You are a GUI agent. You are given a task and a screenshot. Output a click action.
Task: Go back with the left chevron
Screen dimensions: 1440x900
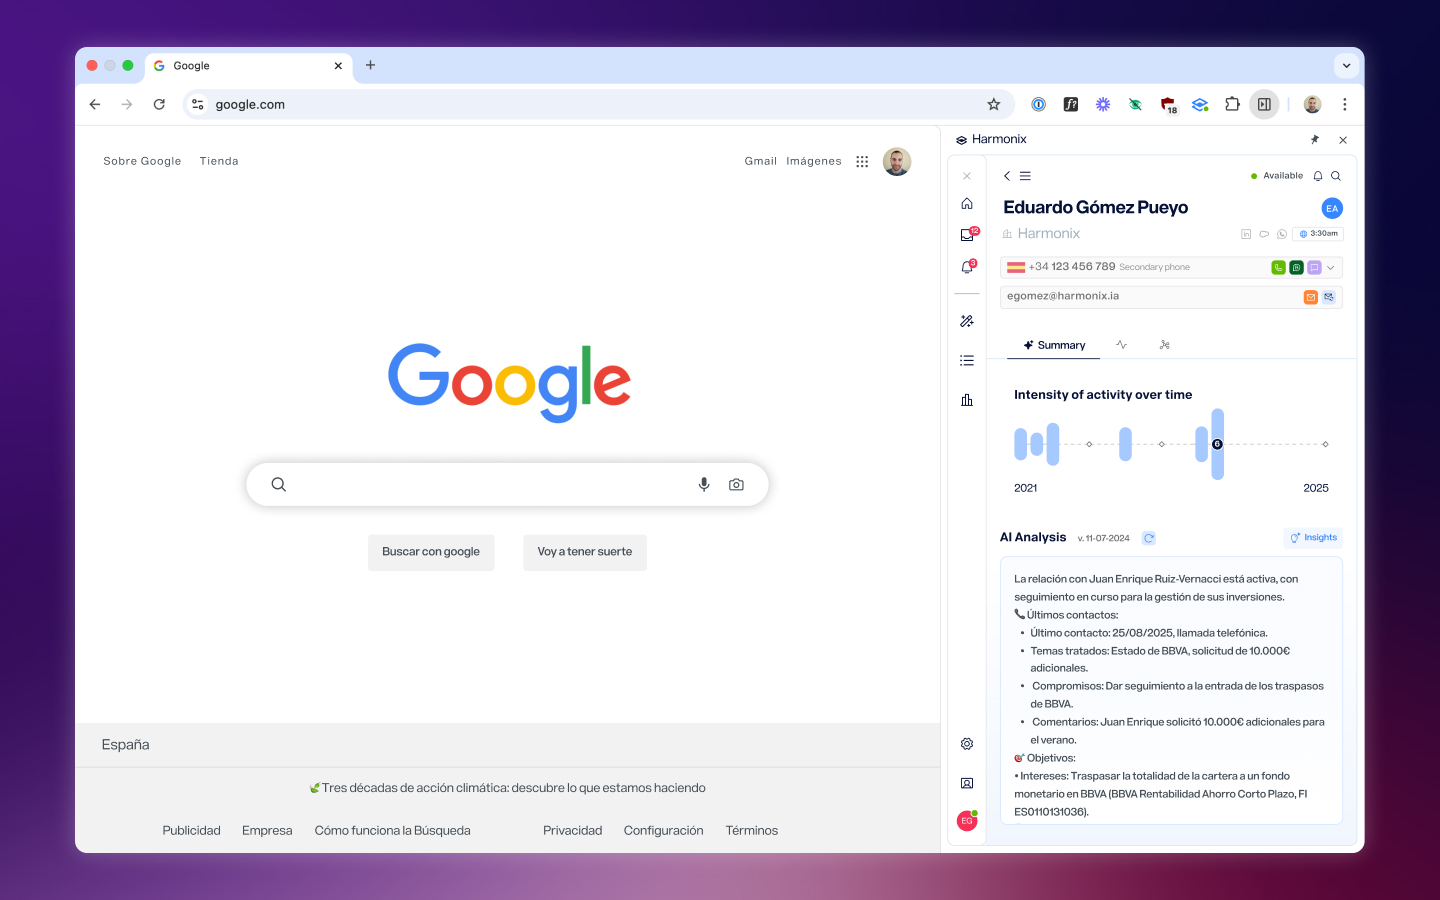click(1007, 176)
